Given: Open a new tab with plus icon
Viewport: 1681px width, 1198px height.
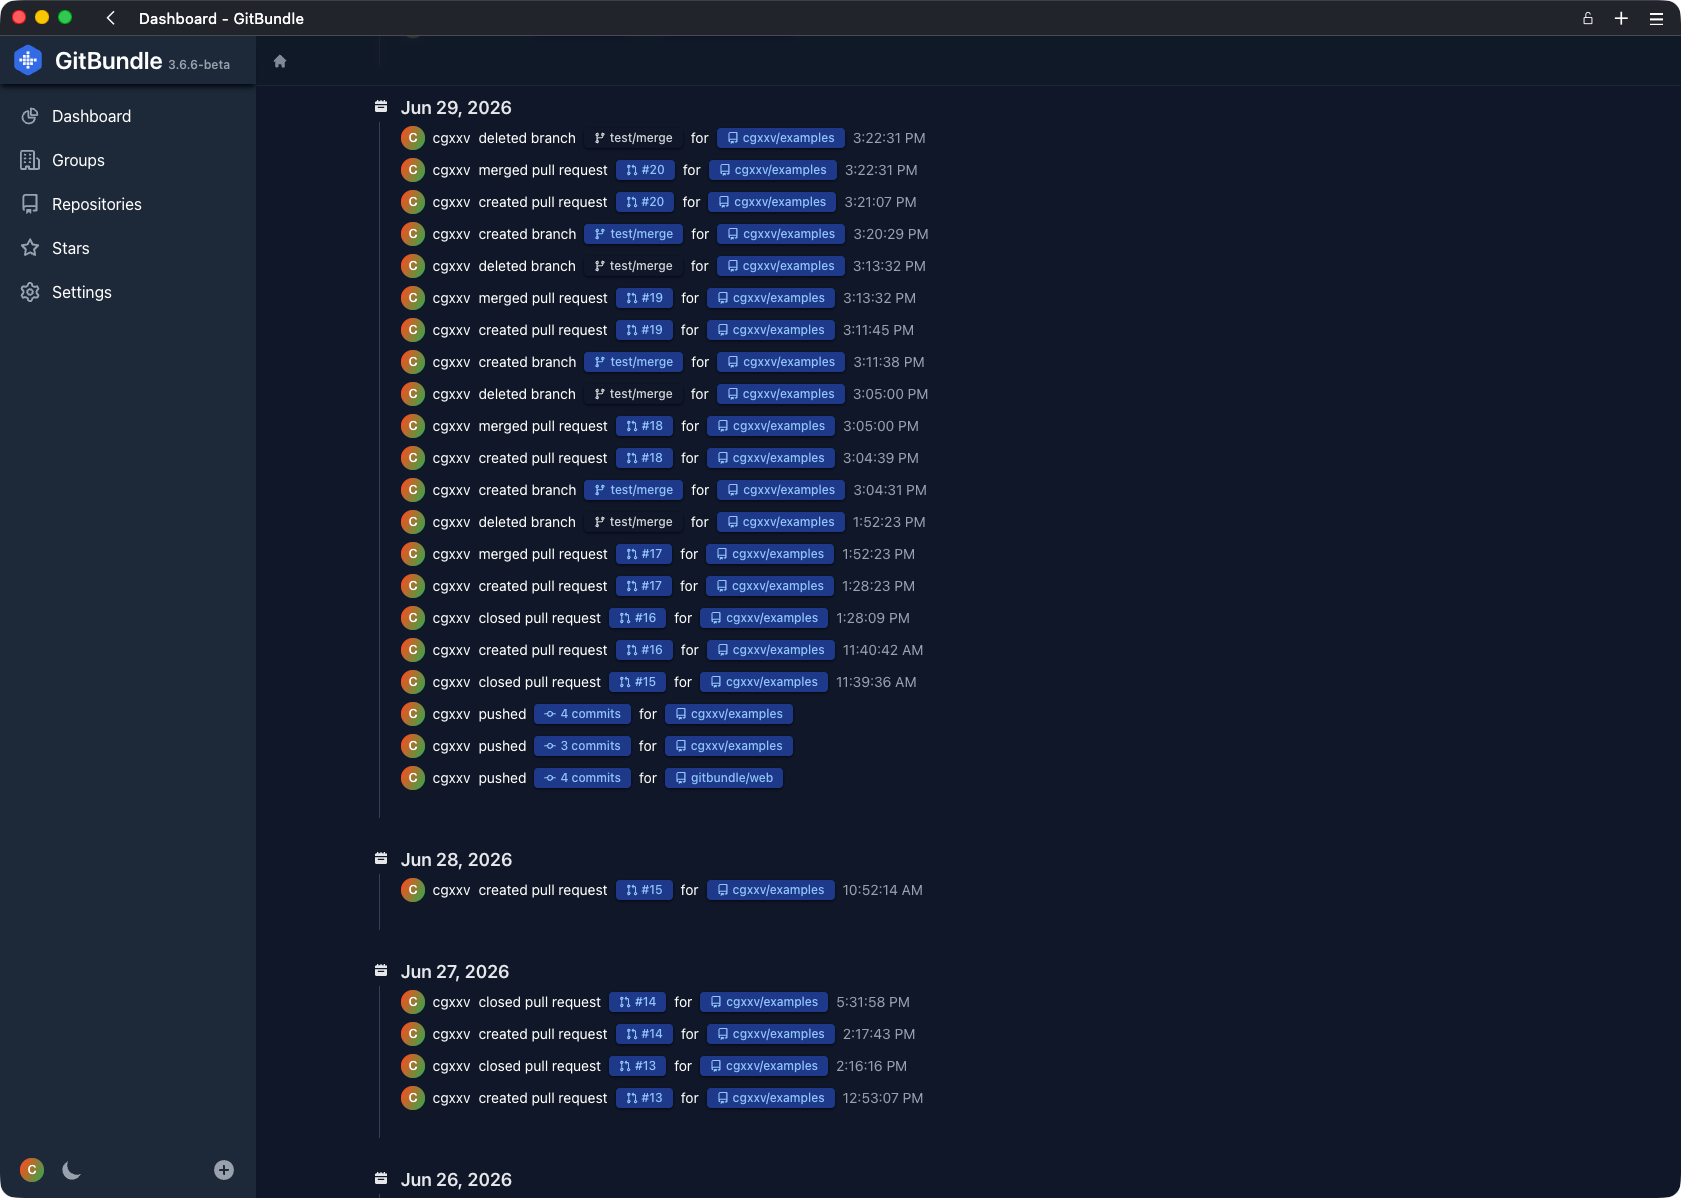Looking at the screenshot, I should (x=1621, y=18).
